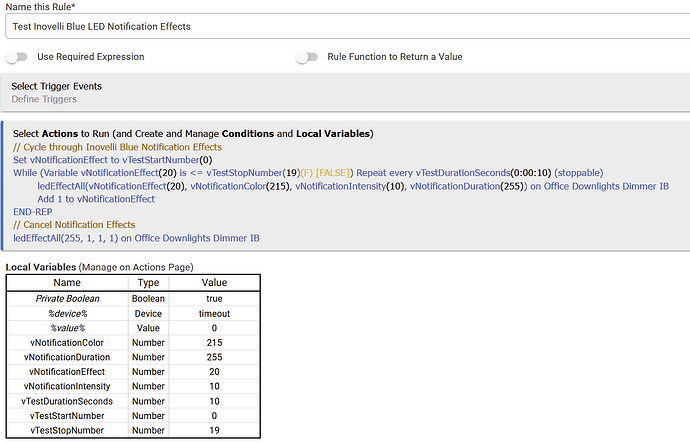Click the While variable repeat action line

click(x=308, y=173)
